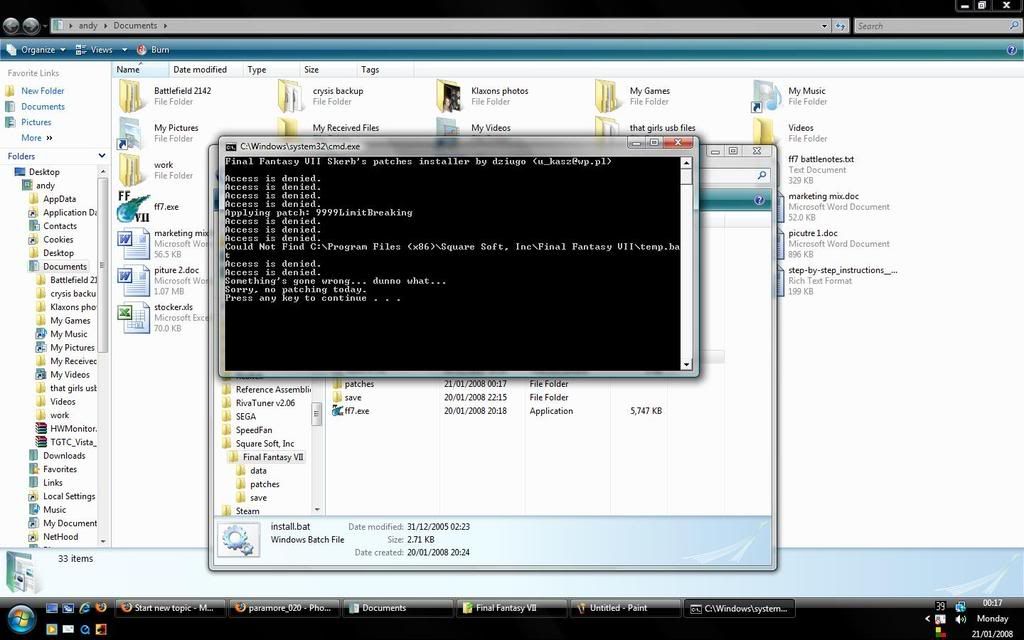Refresh the Documents address bar
1024x640 pixels.
[x=840, y=26]
